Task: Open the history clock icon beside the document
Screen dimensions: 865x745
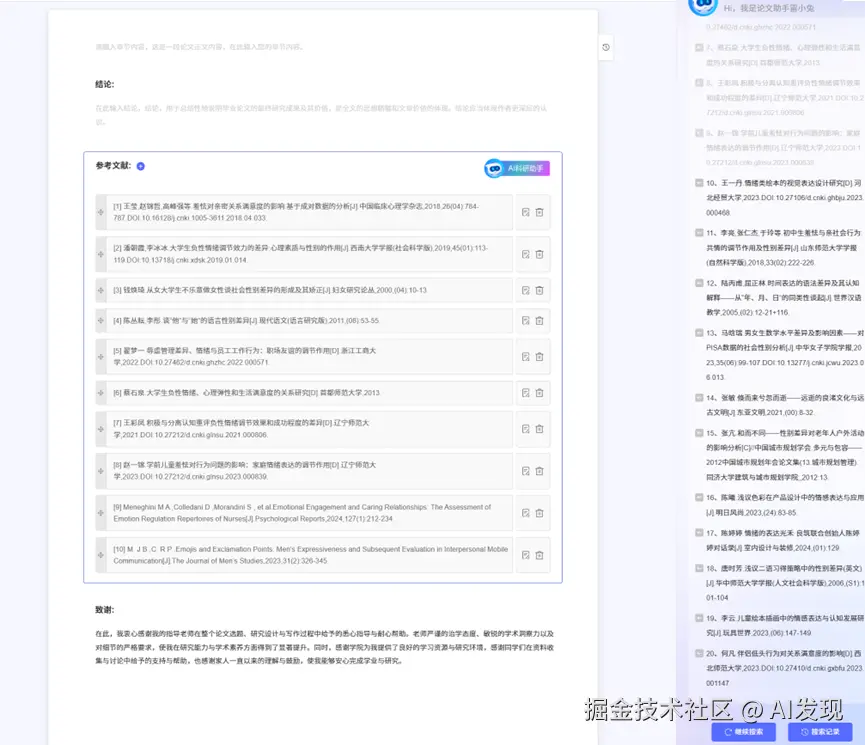Action: pyautogui.click(x=606, y=47)
